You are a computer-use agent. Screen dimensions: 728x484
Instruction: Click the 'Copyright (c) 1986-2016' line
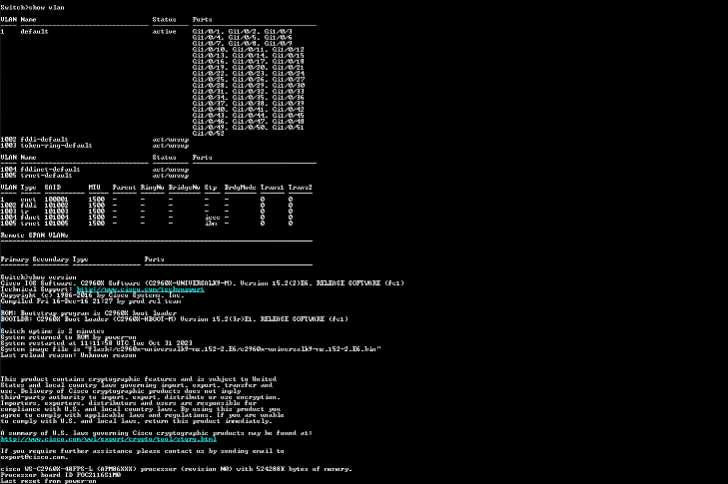pos(92,295)
